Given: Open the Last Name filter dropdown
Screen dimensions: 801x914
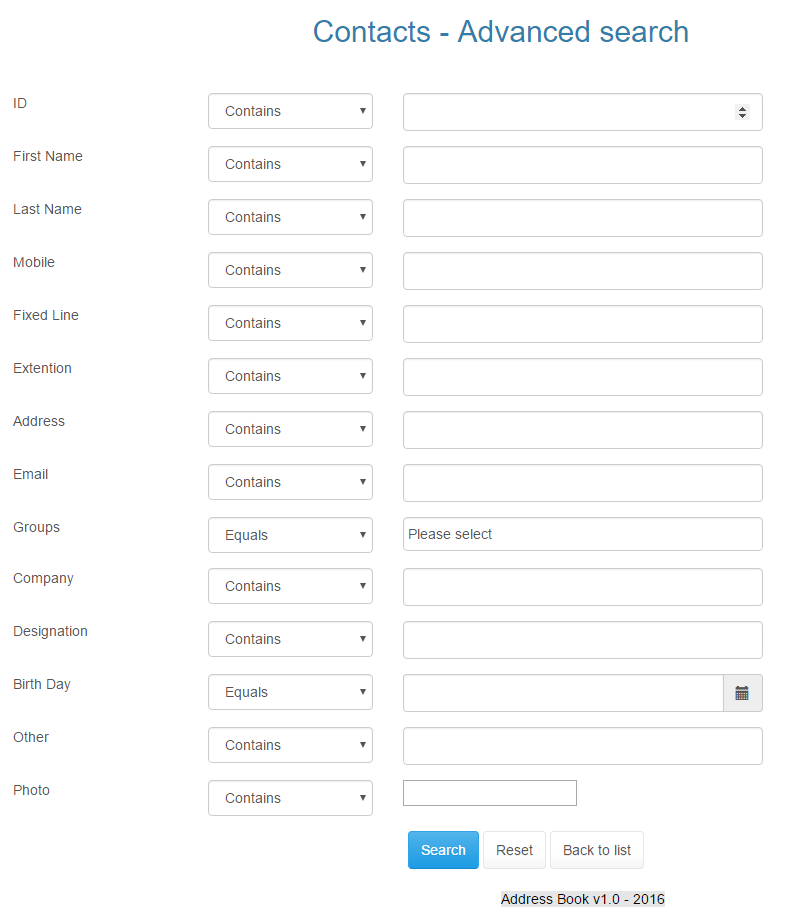Looking at the screenshot, I should [x=290, y=217].
